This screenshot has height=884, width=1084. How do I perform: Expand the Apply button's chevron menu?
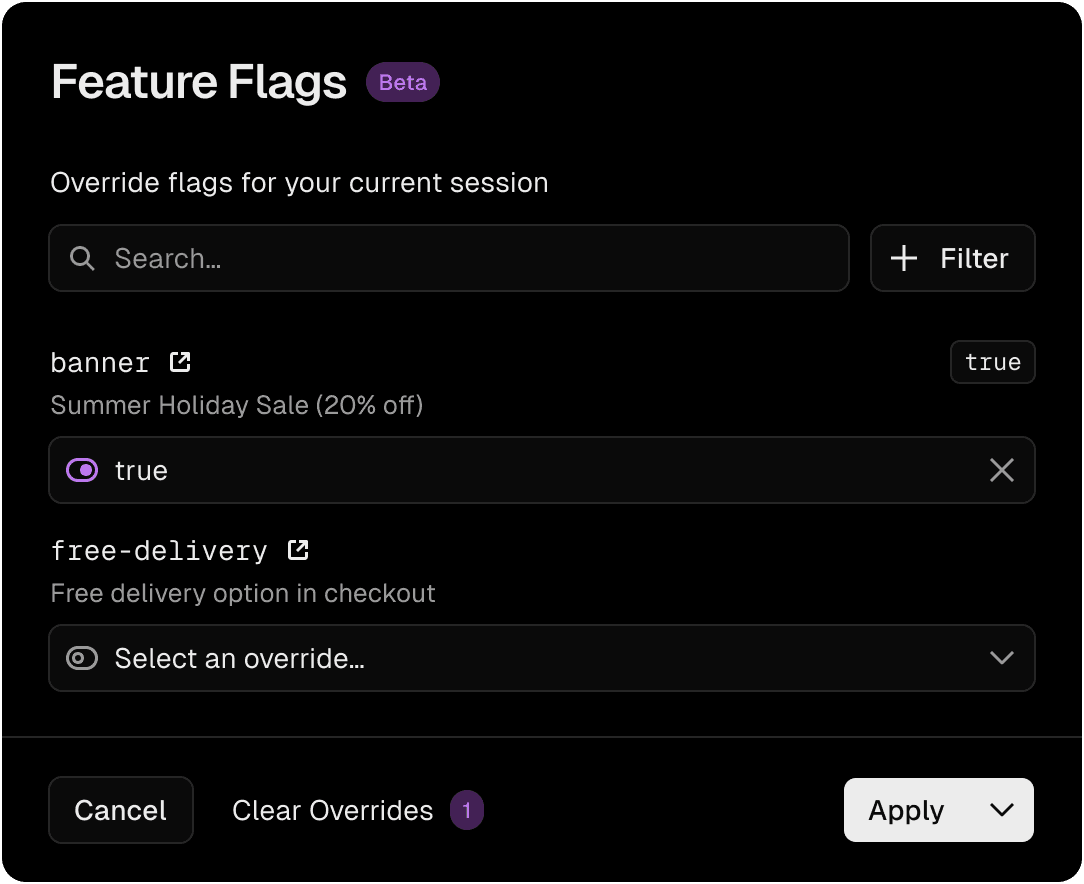coord(1001,810)
